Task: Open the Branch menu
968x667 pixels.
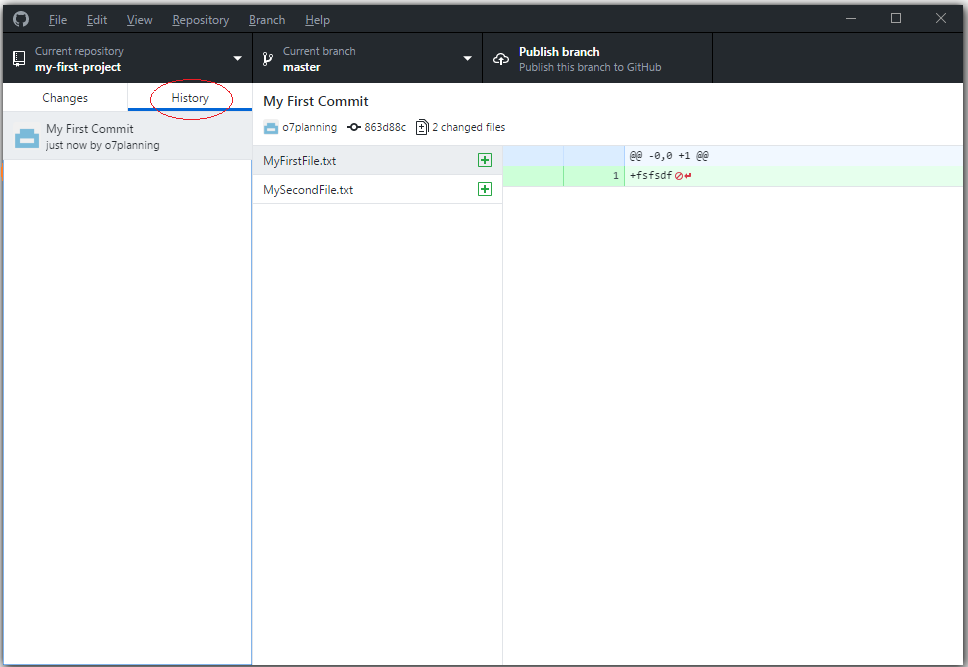Action: click(267, 20)
